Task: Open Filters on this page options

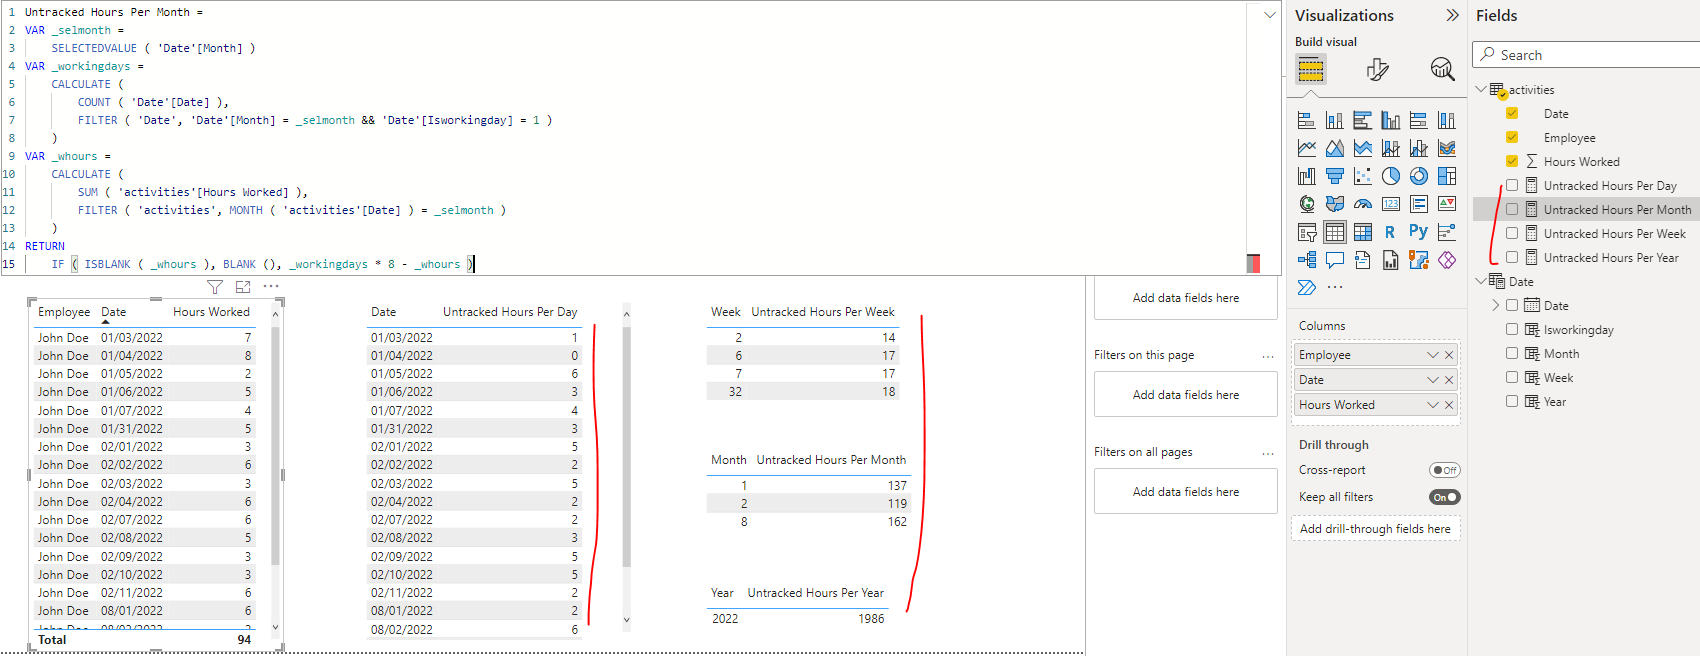Action: tap(1268, 356)
